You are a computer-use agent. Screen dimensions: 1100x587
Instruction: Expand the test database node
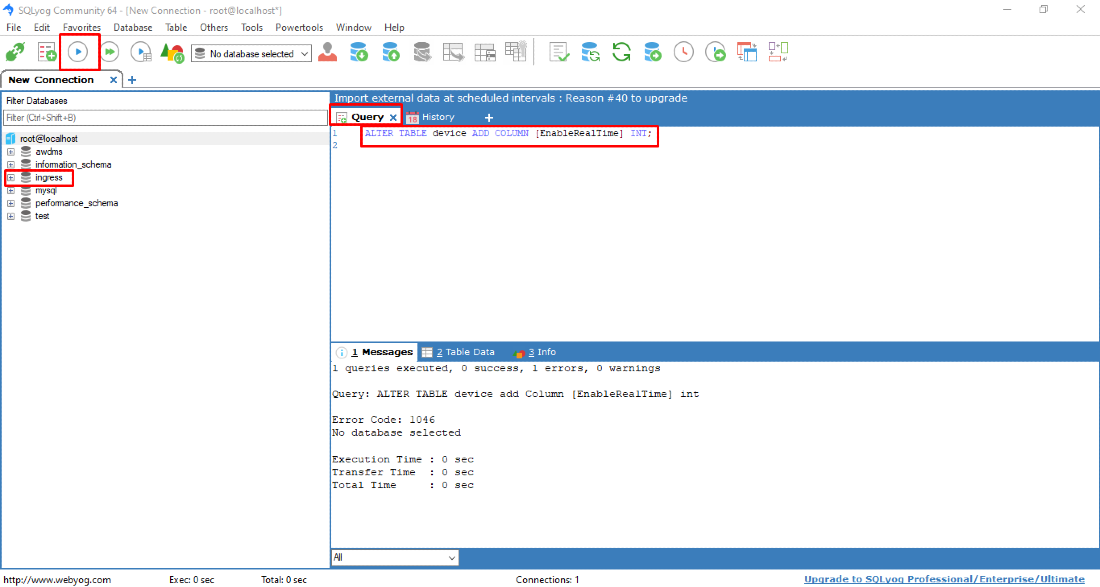pos(11,217)
